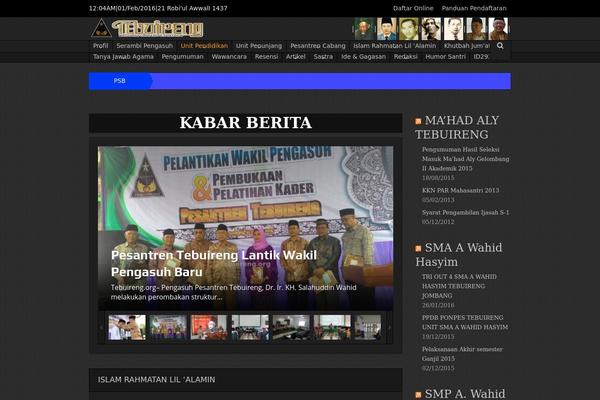Go to Redaksi section
This screenshot has height=400, width=600.
406,57
